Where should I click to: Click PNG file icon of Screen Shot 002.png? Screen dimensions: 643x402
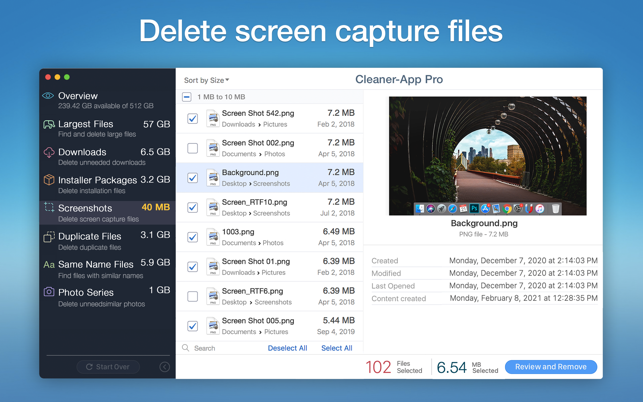point(212,148)
